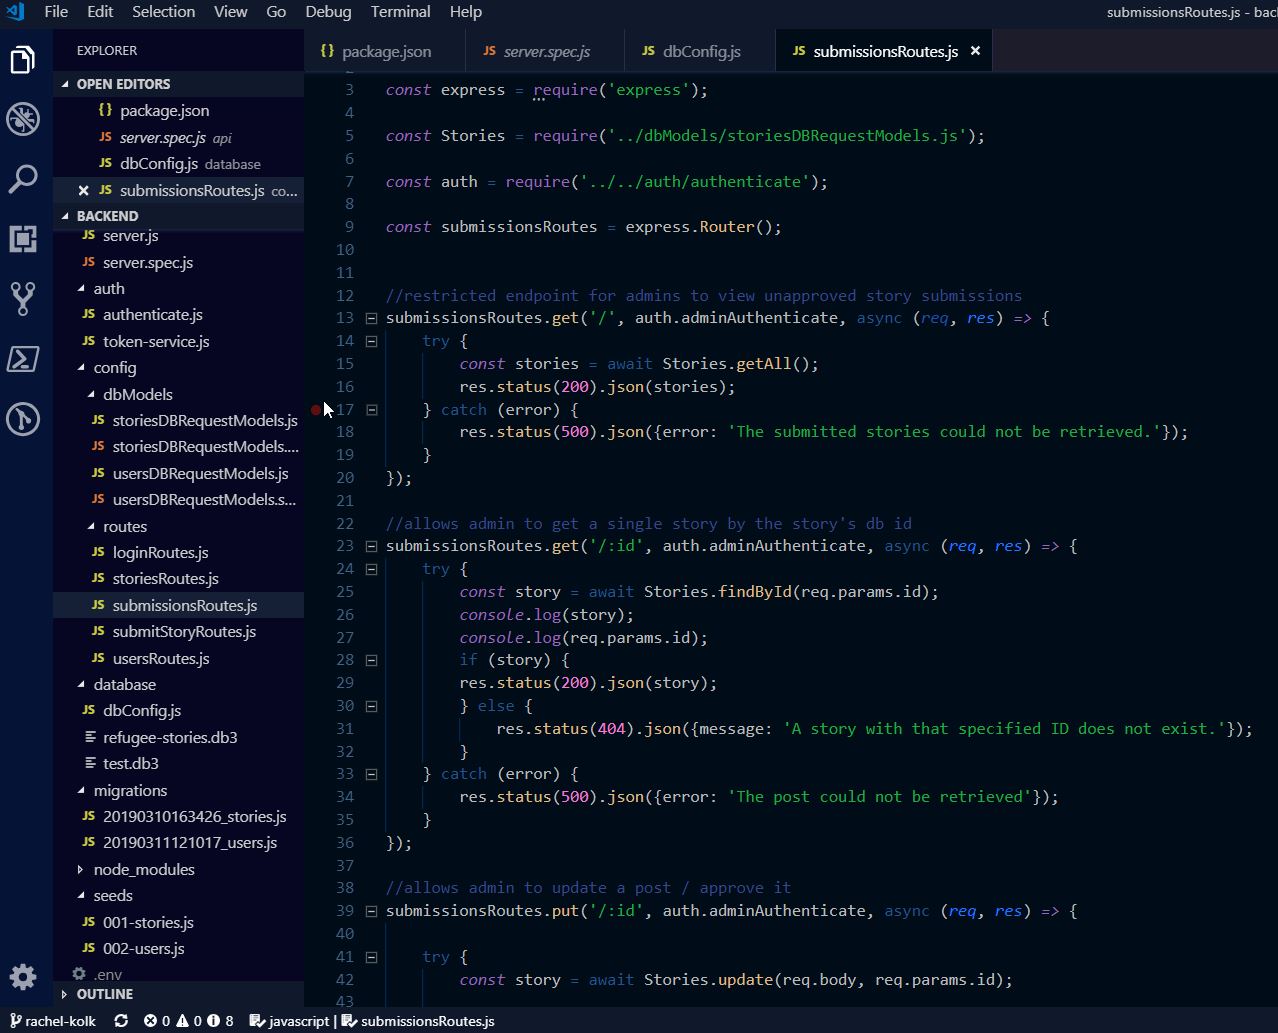Open the Extensions view in the activity bar
Viewport: 1278px width, 1033px height.
click(x=23, y=239)
